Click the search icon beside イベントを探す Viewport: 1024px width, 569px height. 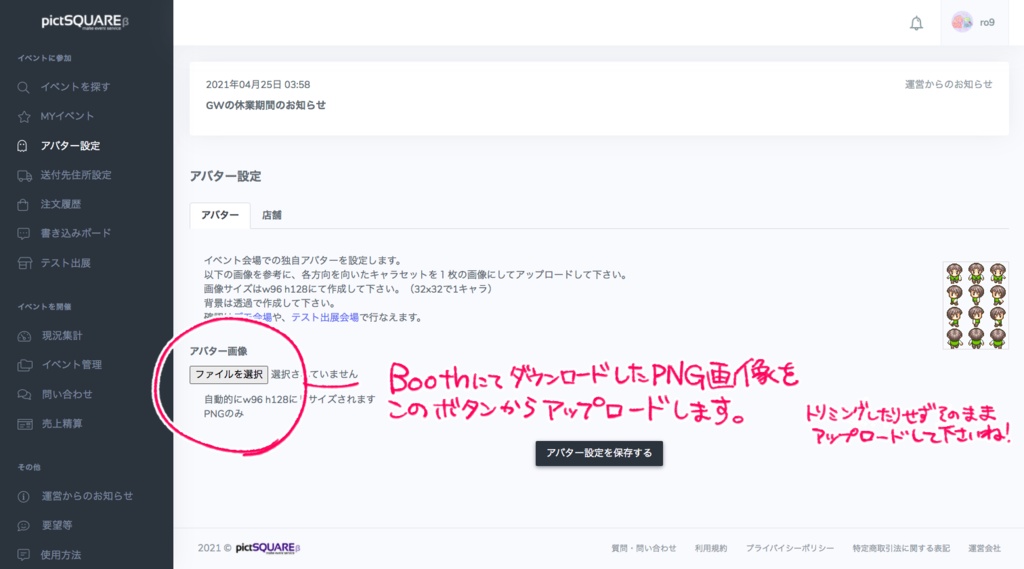(24, 87)
